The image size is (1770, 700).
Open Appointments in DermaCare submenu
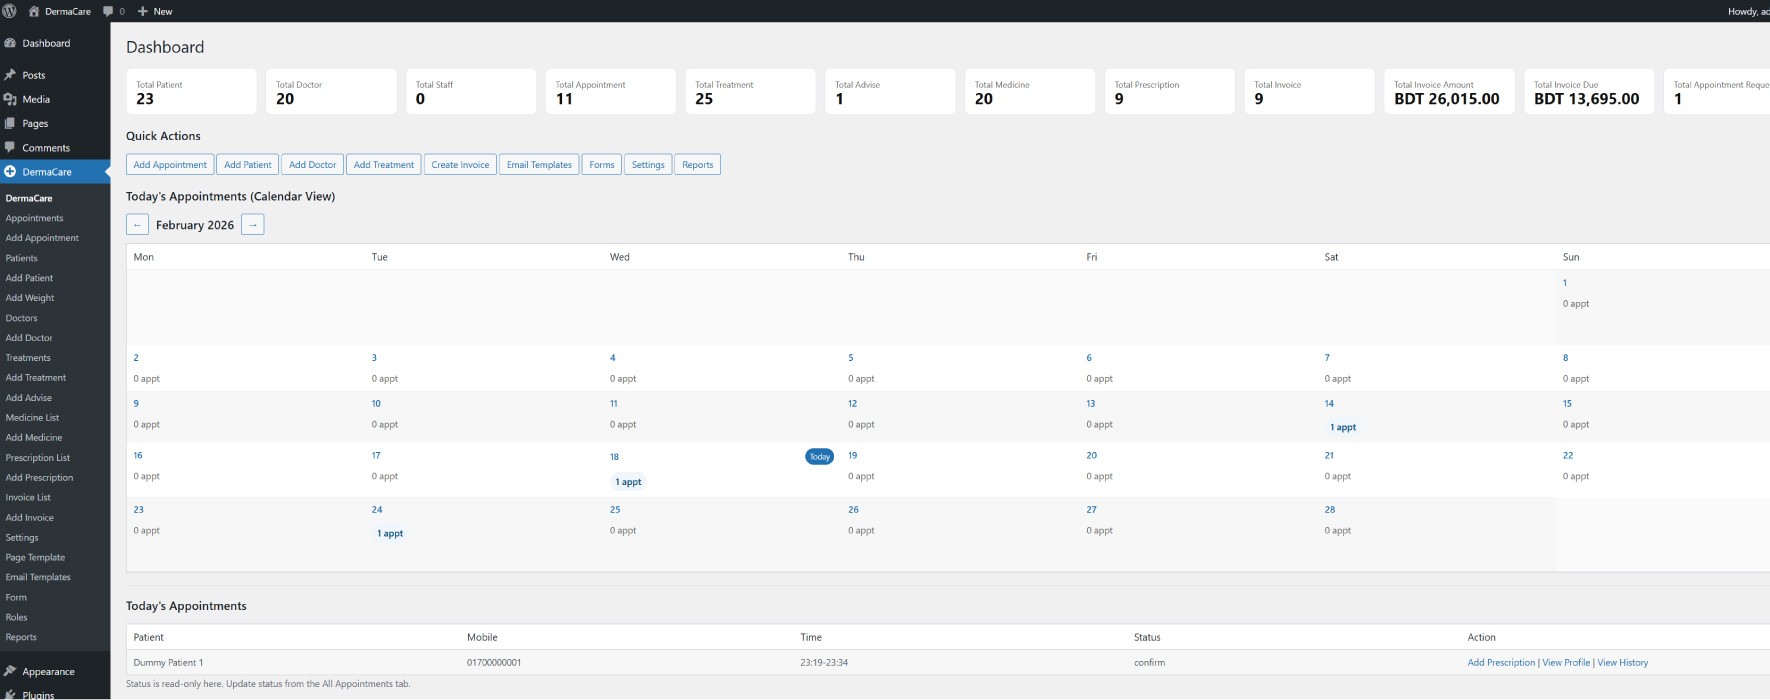34,218
